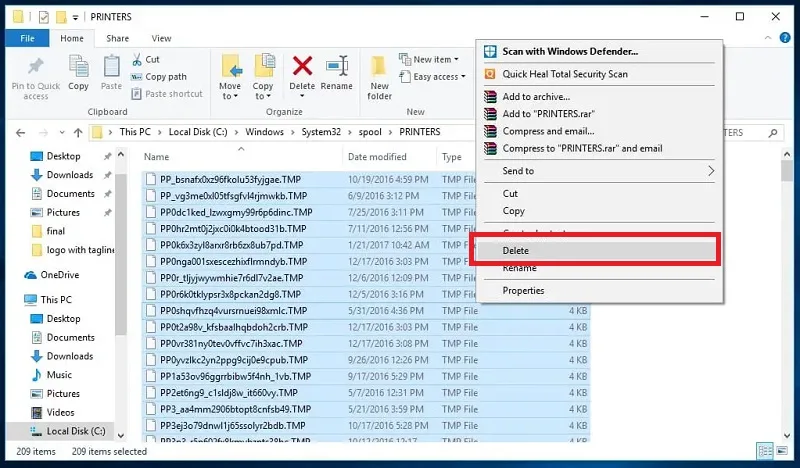Click the Forward navigation arrow
Screen dimensions: 800x468
[43, 133]
